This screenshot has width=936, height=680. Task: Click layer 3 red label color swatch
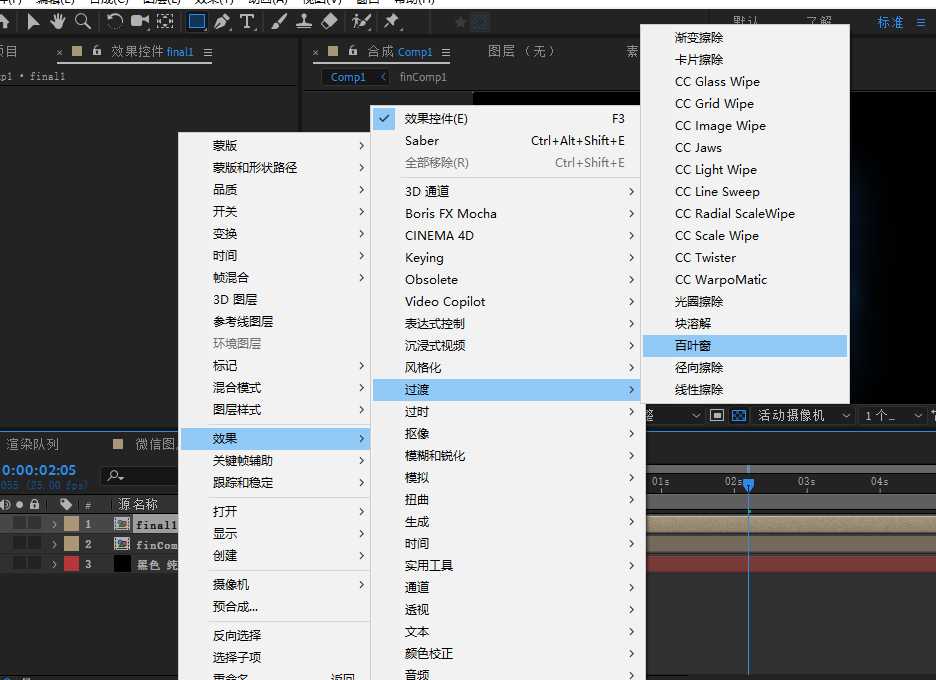[x=72, y=564]
